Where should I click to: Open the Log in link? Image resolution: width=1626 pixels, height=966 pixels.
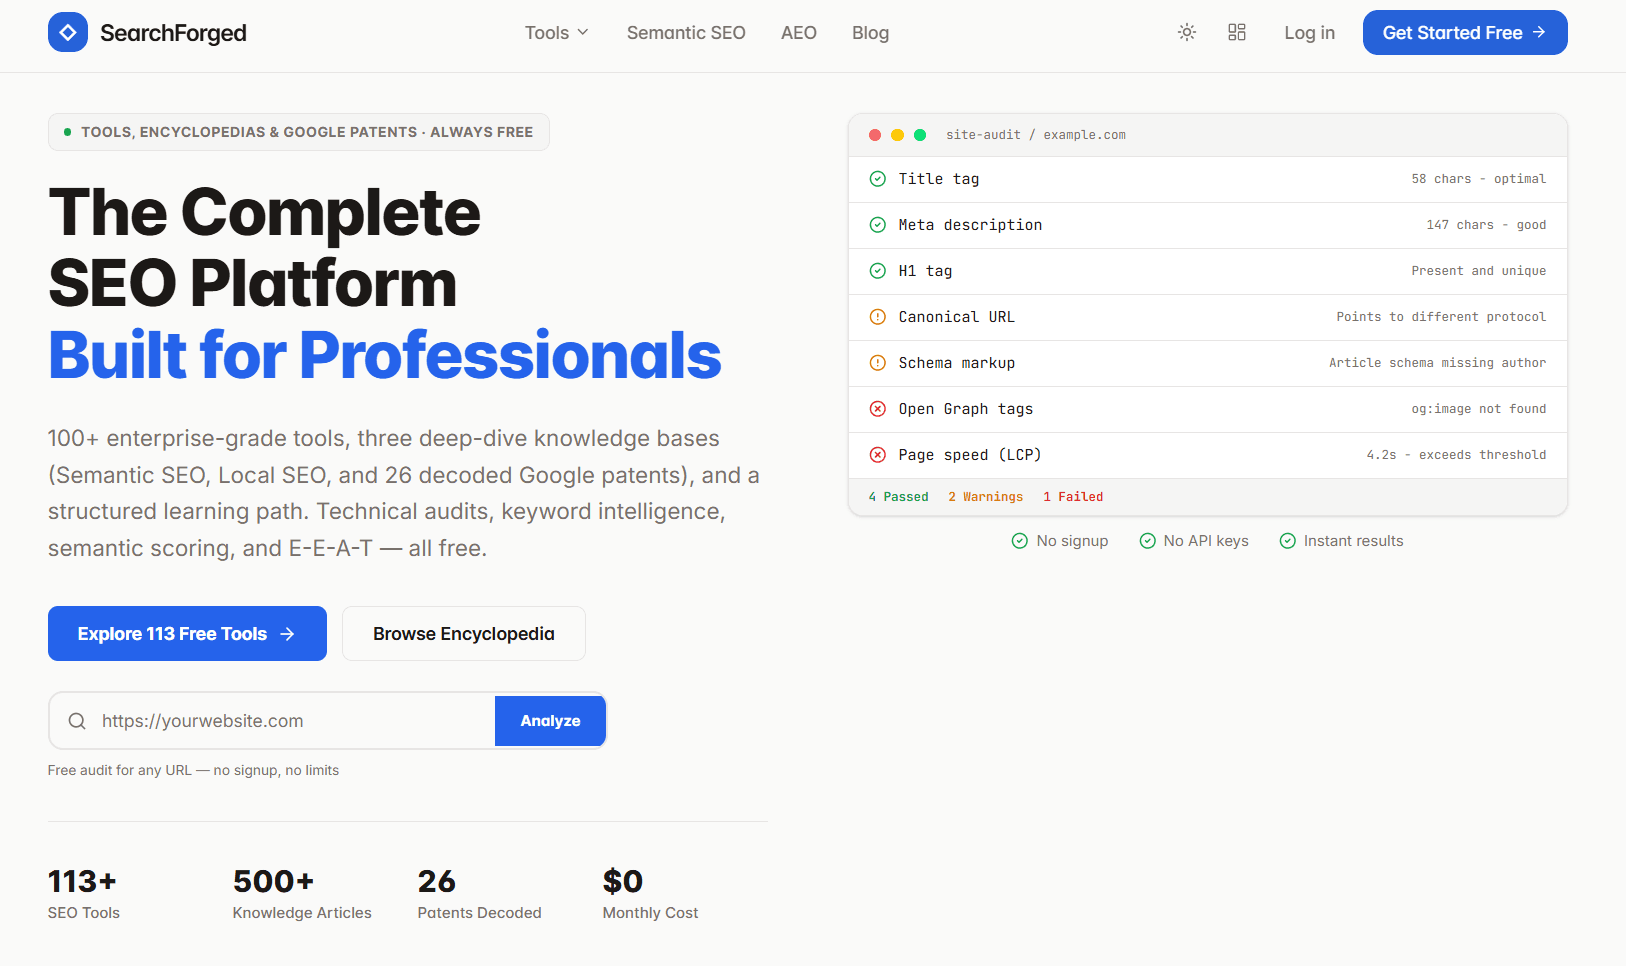1310,32
